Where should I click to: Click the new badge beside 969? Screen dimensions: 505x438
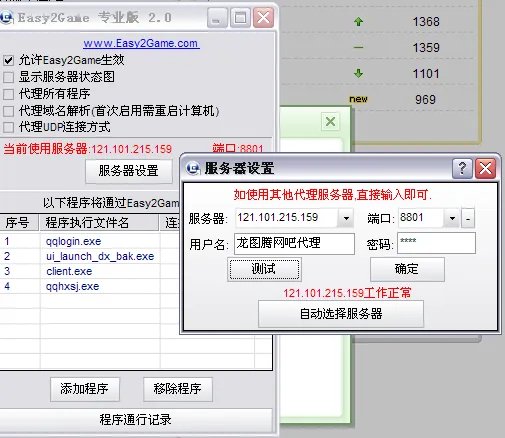pos(358,99)
